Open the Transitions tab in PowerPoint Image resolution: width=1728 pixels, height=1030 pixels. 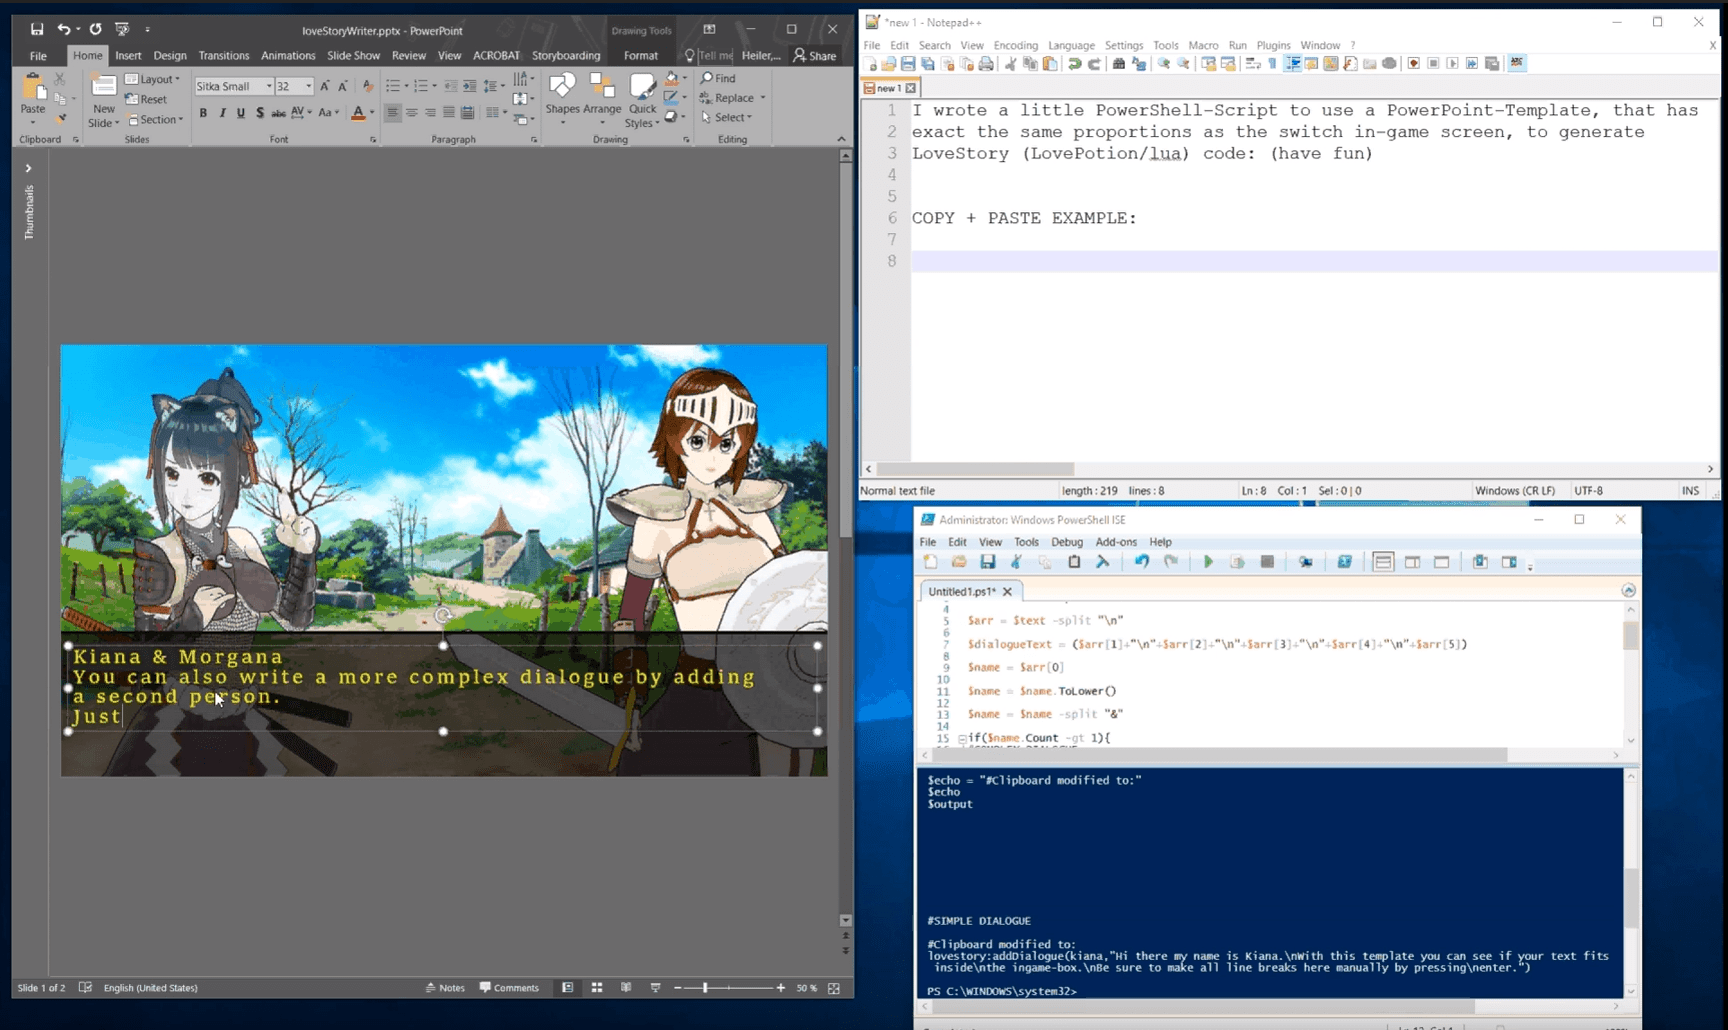click(x=224, y=55)
